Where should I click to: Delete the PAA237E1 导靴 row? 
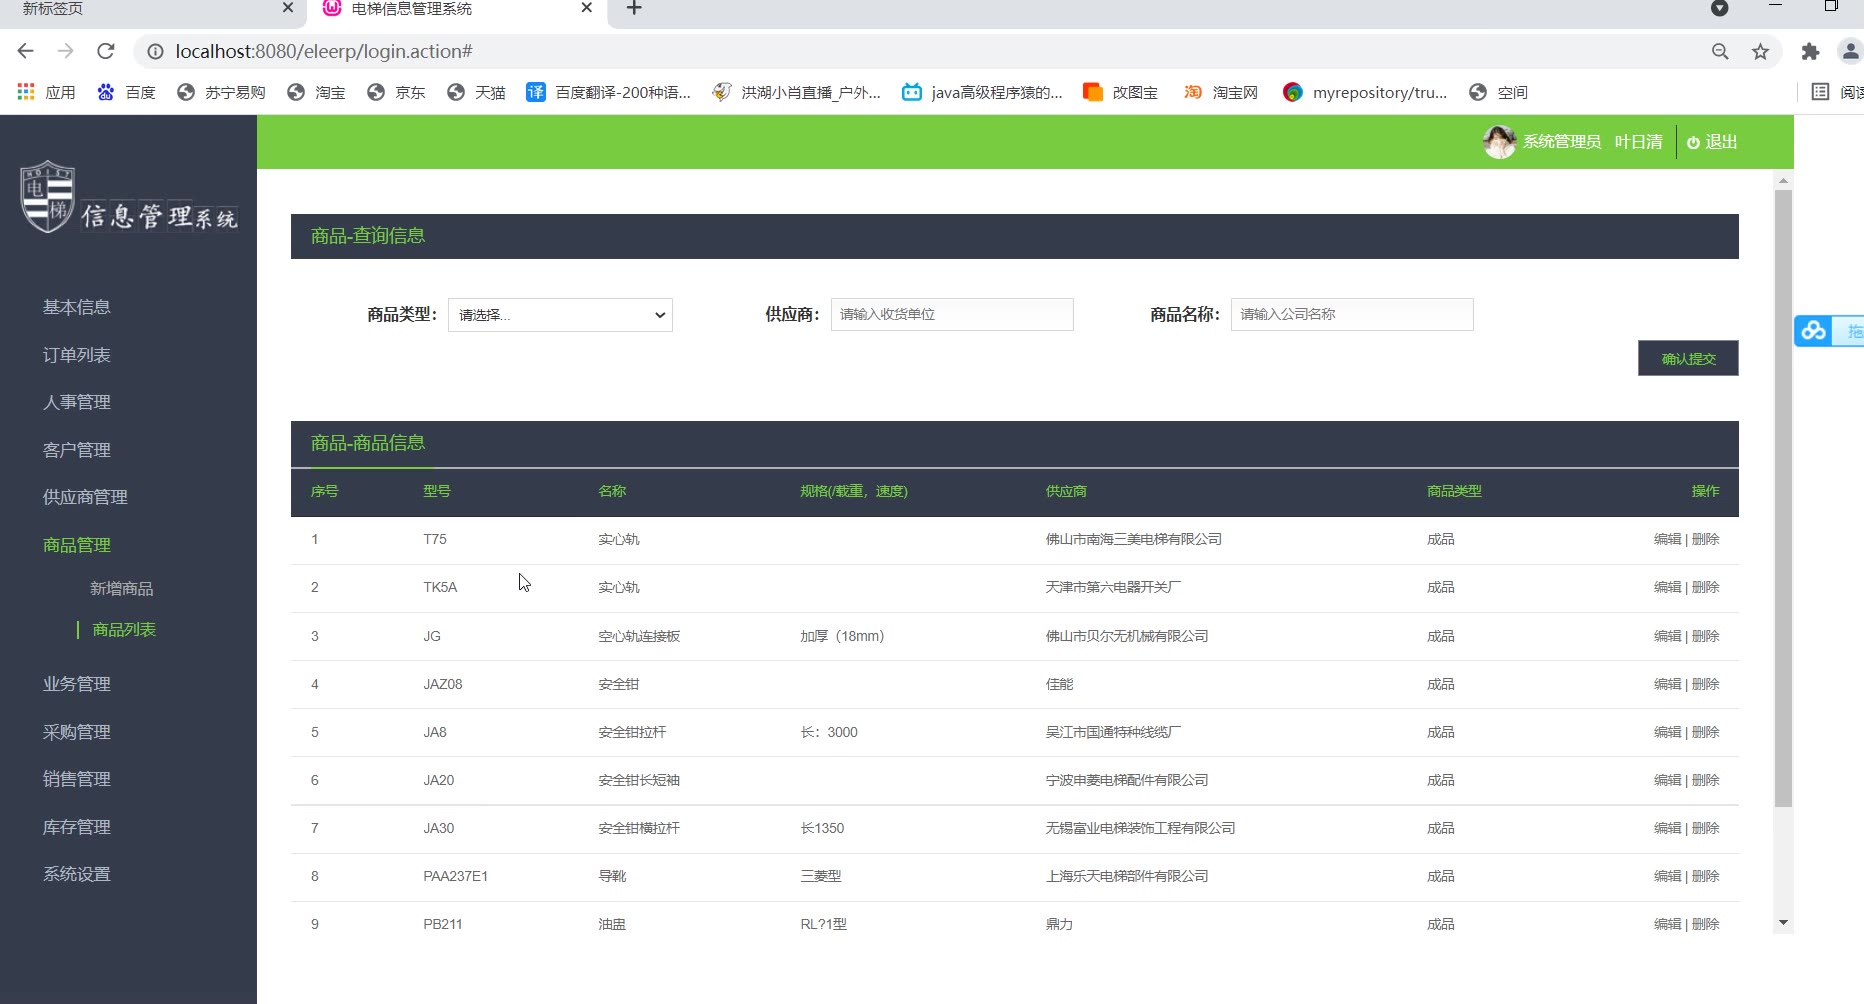1706,876
